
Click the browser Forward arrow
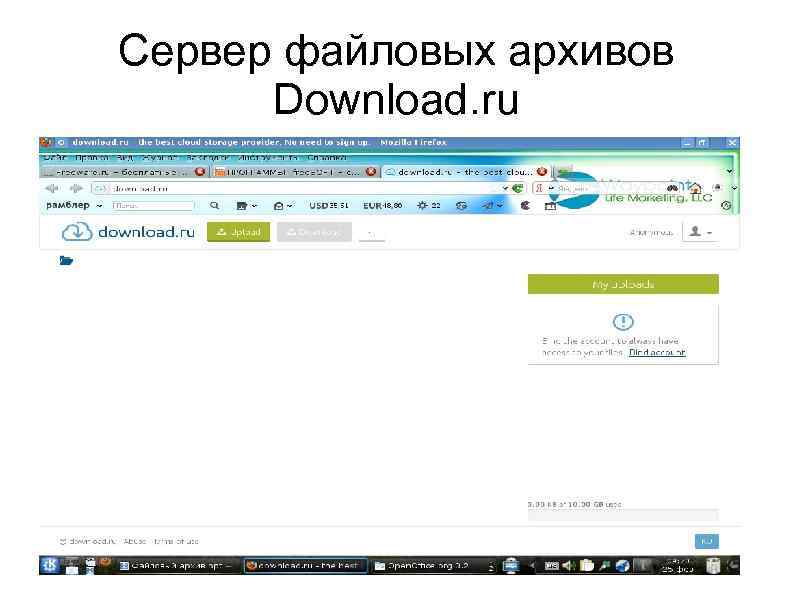[x=76, y=188]
